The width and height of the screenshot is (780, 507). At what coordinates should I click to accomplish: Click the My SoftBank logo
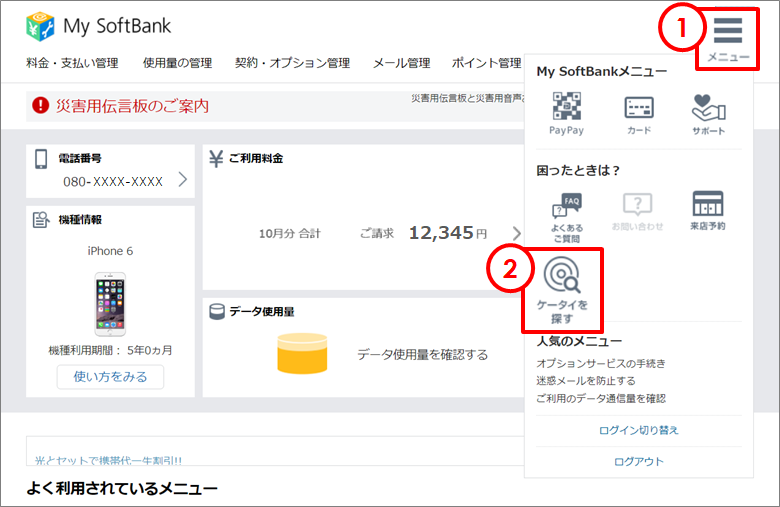click(98, 26)
